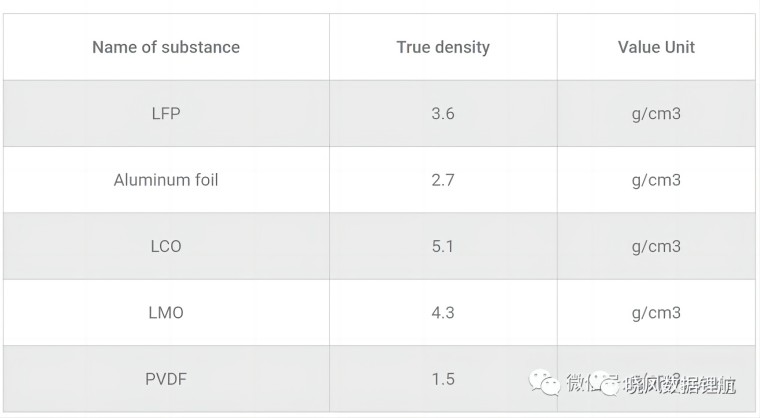This screenshot has height=418, width=760.
Task: Click the 1.5 density value
Action: point(443,379)
